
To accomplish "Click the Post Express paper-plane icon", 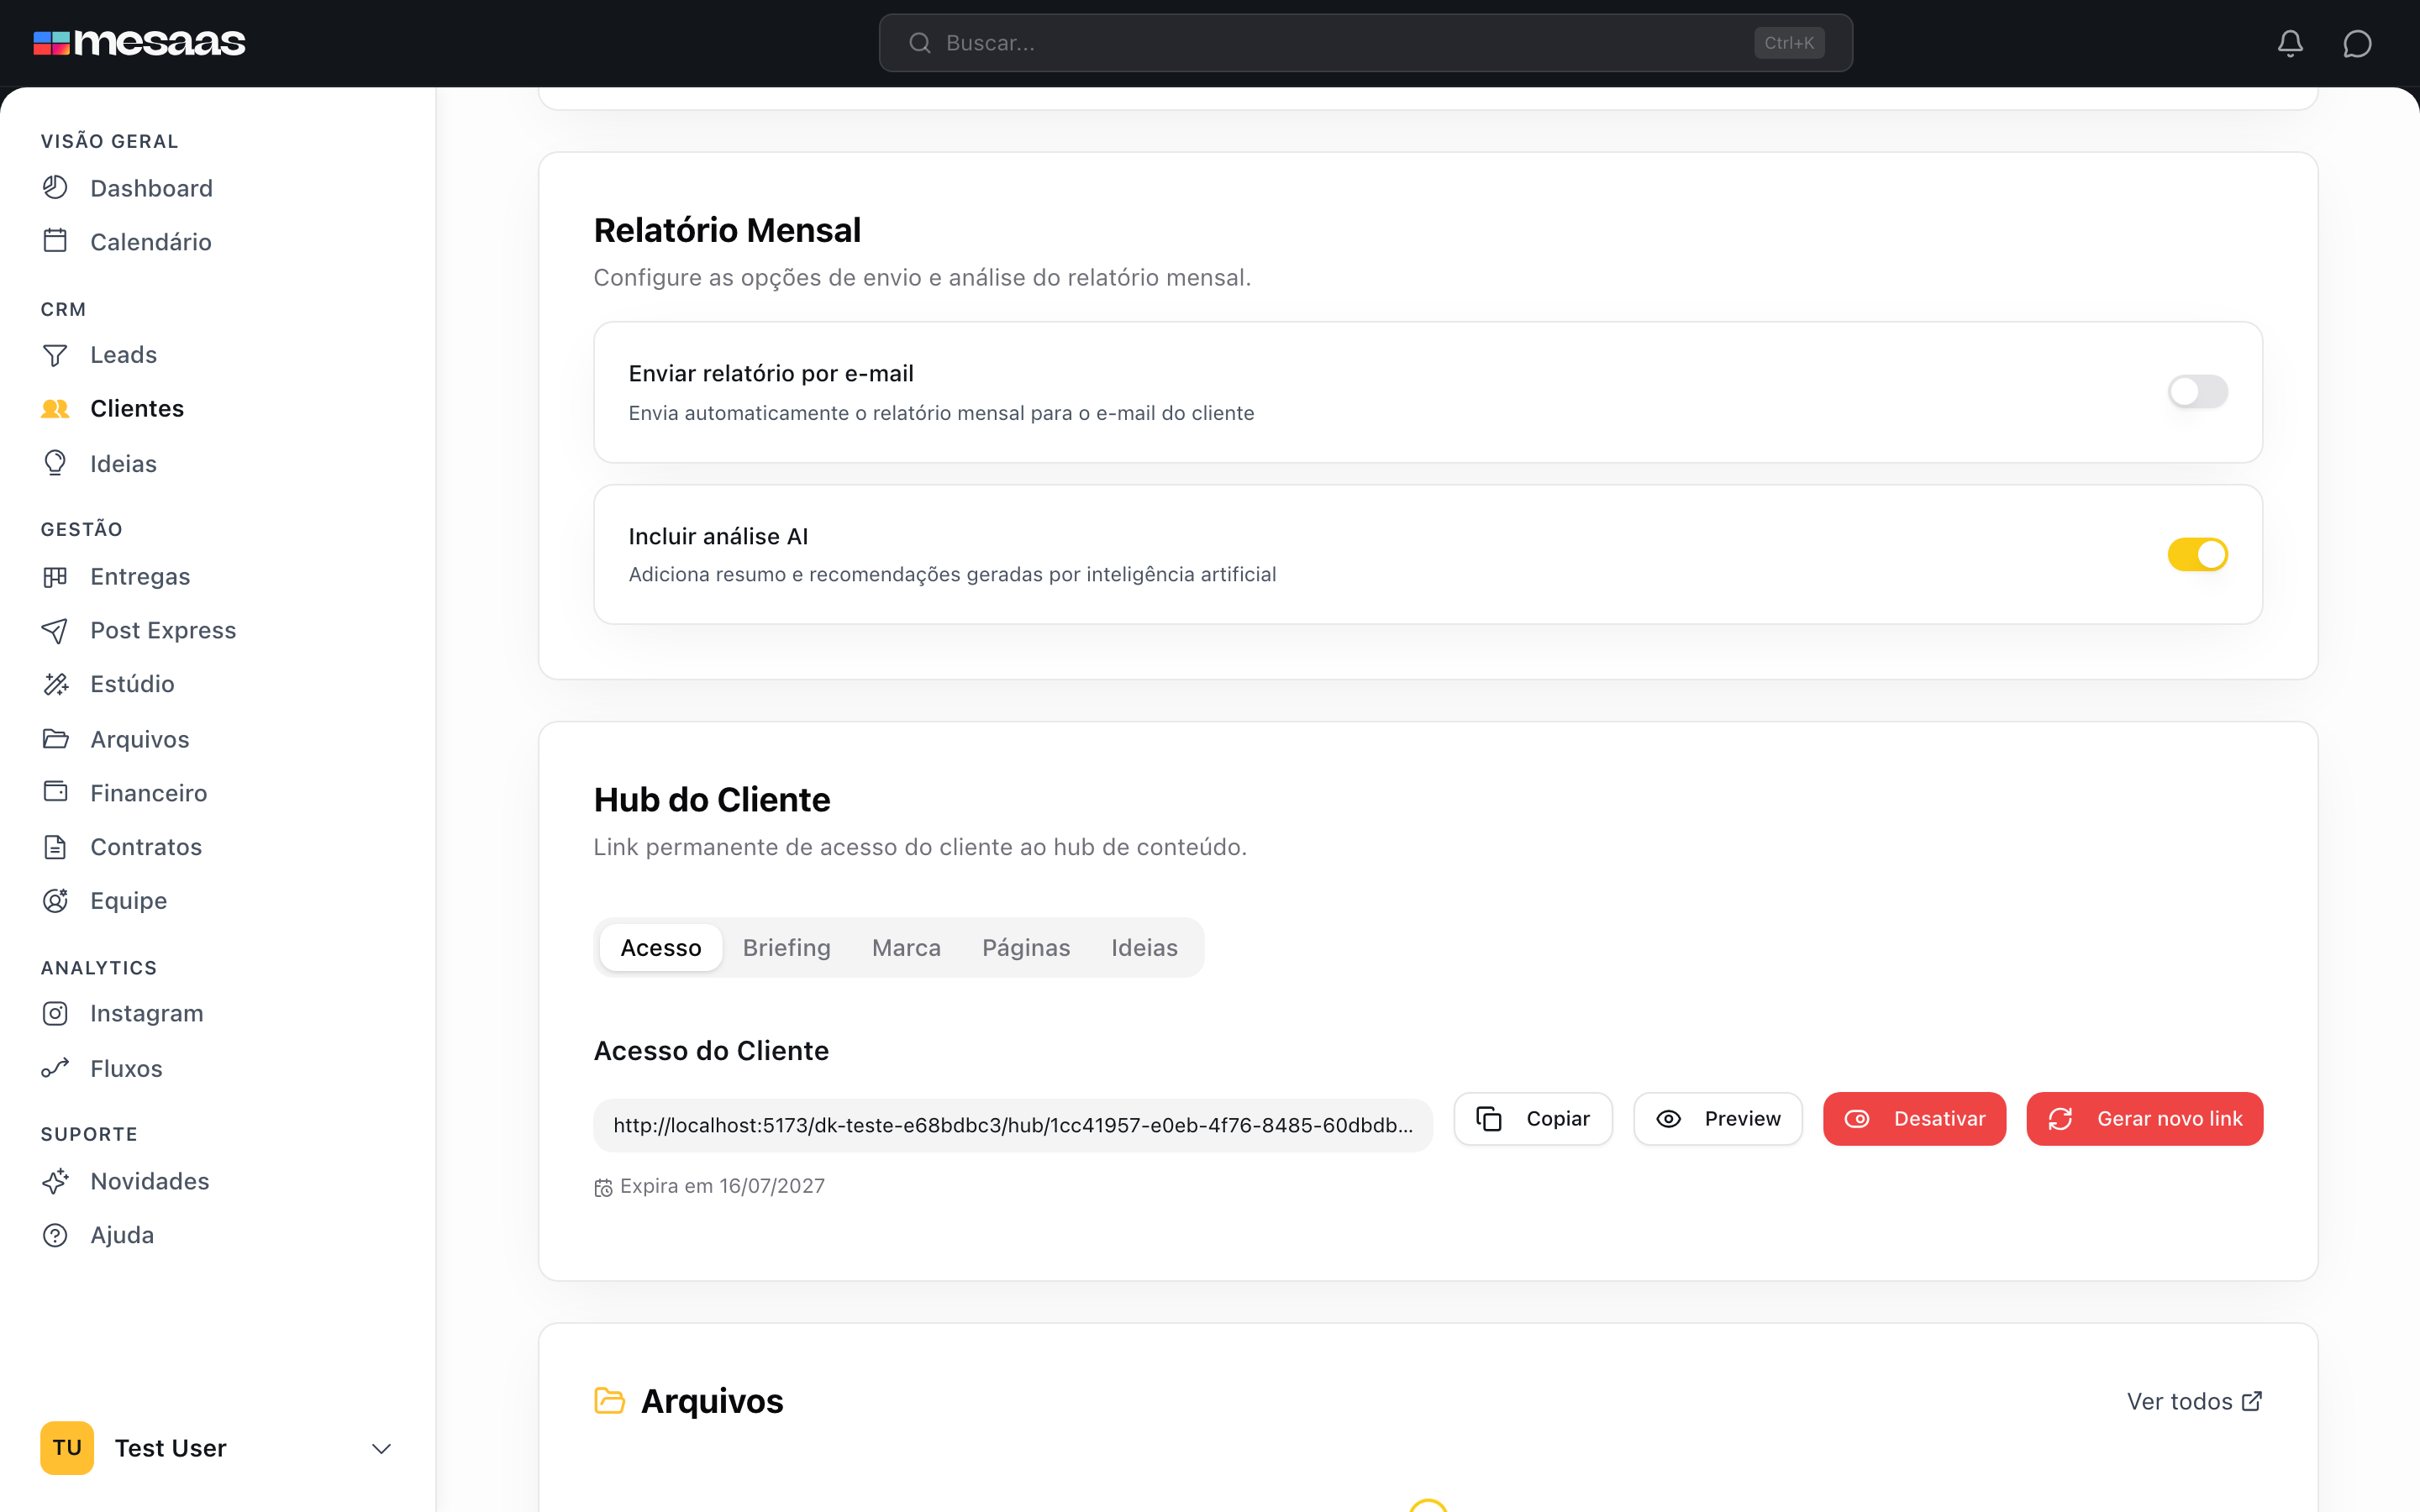I will 55,630.
